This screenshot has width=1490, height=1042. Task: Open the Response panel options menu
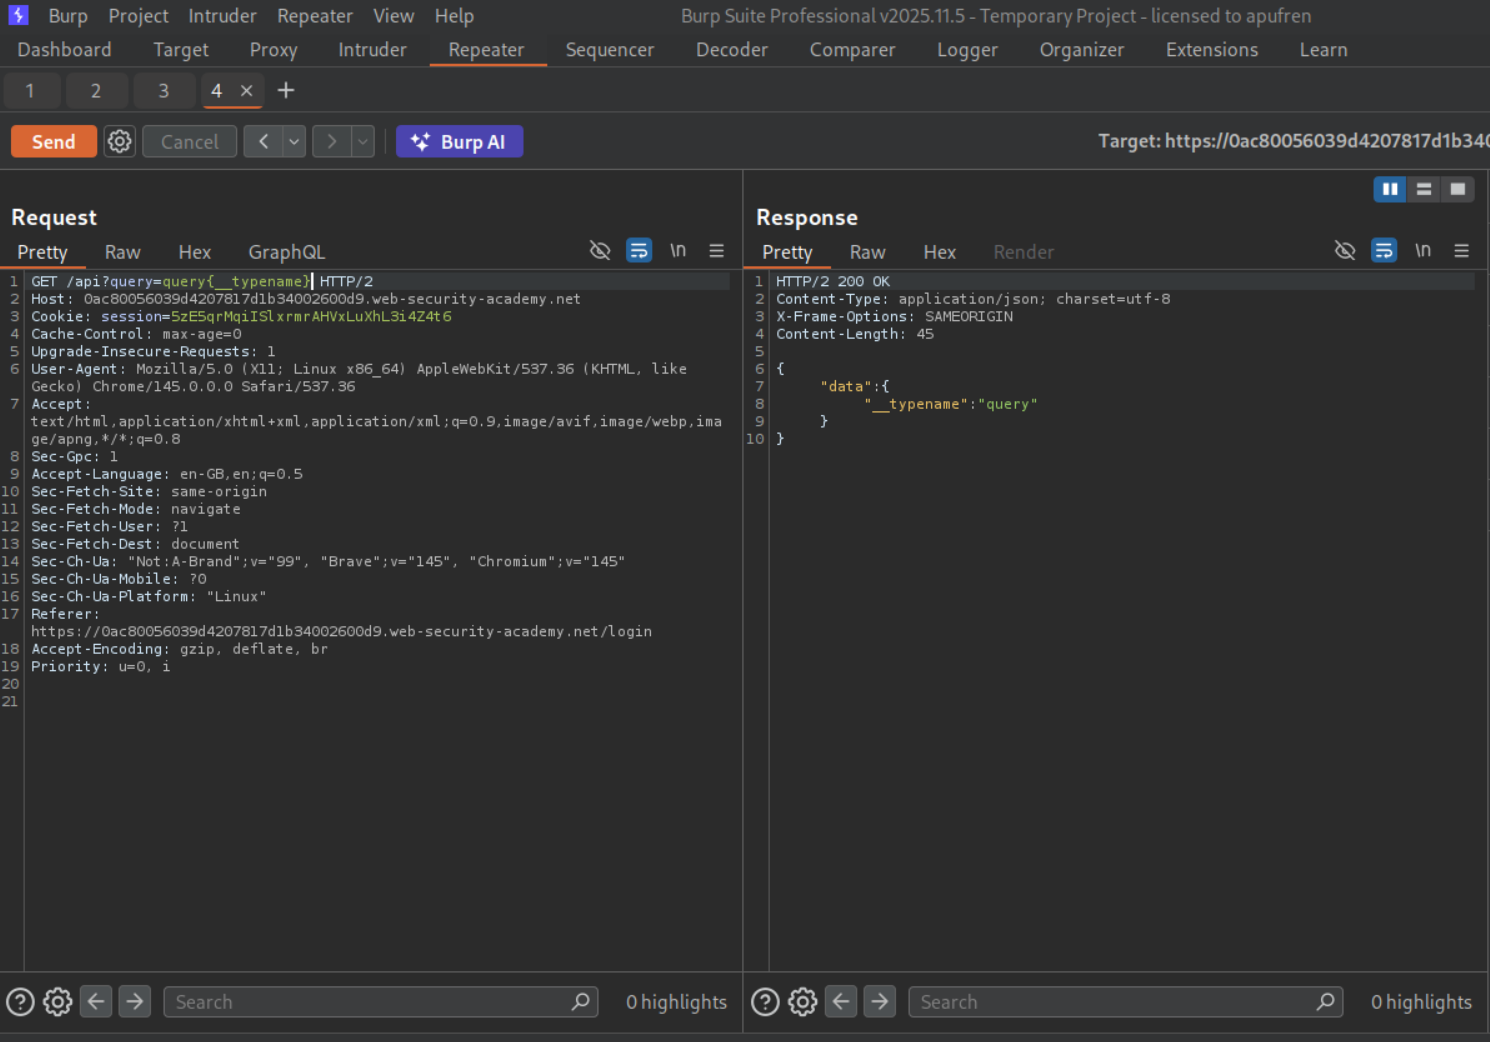click(x=1461, y=251)
